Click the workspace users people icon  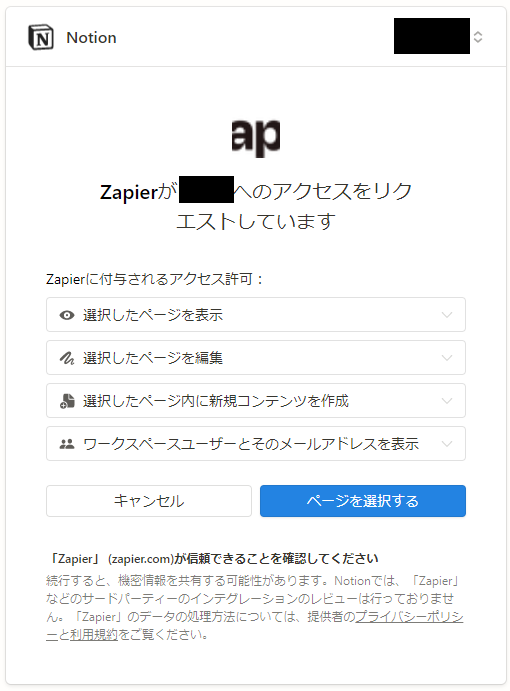pyautogui.click(x=67, y=444)
